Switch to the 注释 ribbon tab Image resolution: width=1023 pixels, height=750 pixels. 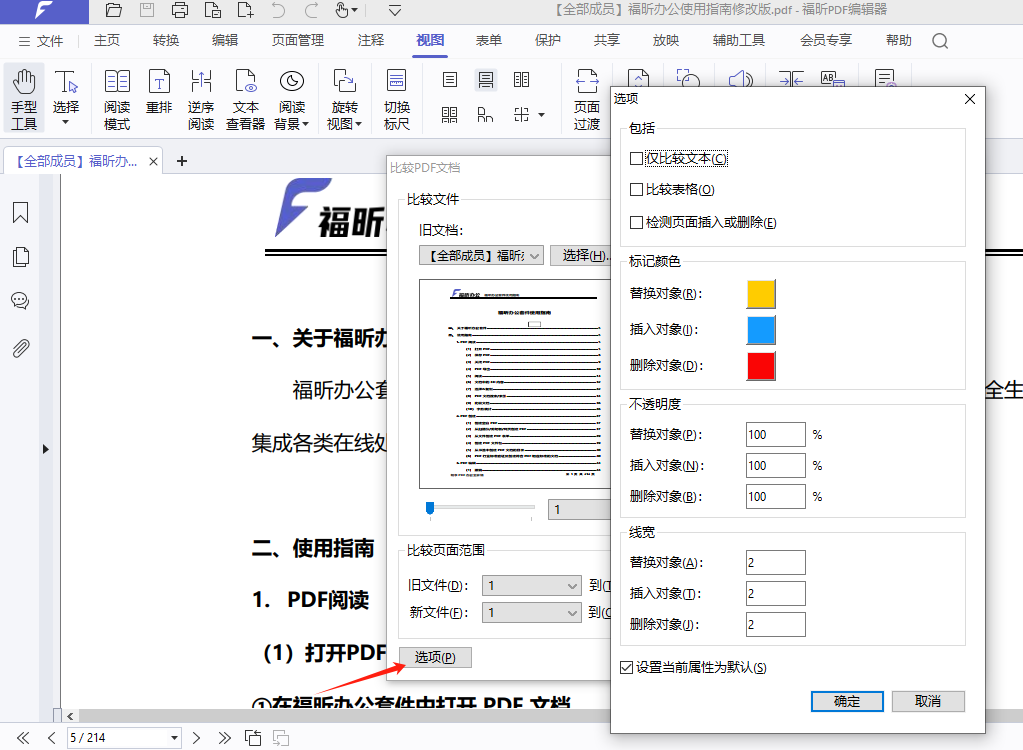(370, 41)
